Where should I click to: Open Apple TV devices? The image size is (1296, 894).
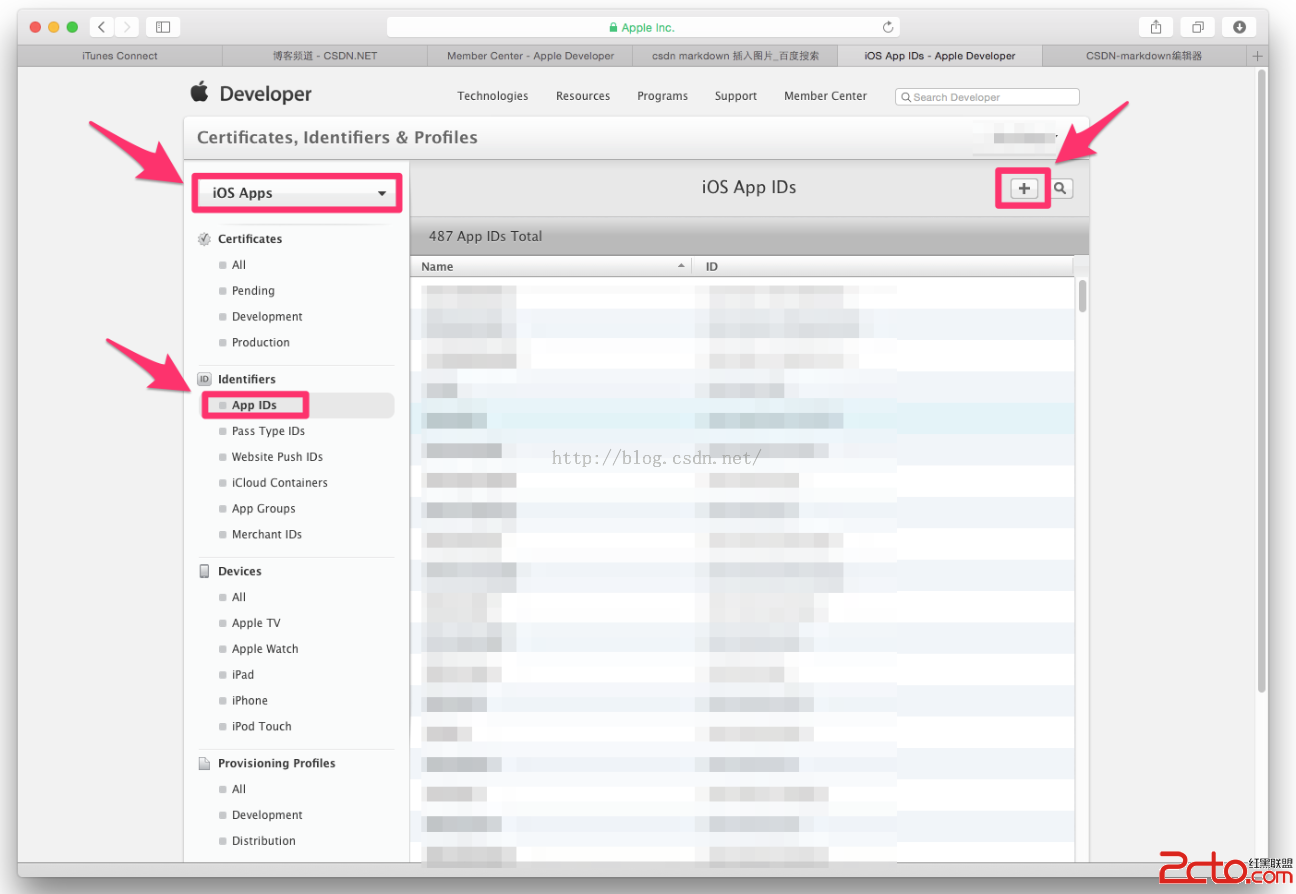256,623
